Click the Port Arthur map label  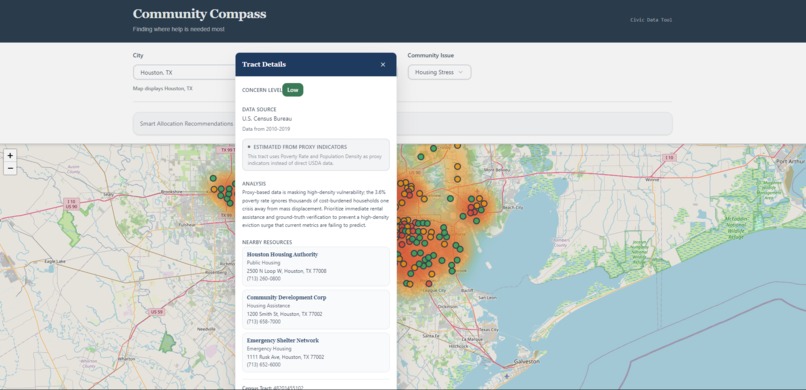[791, 161]
